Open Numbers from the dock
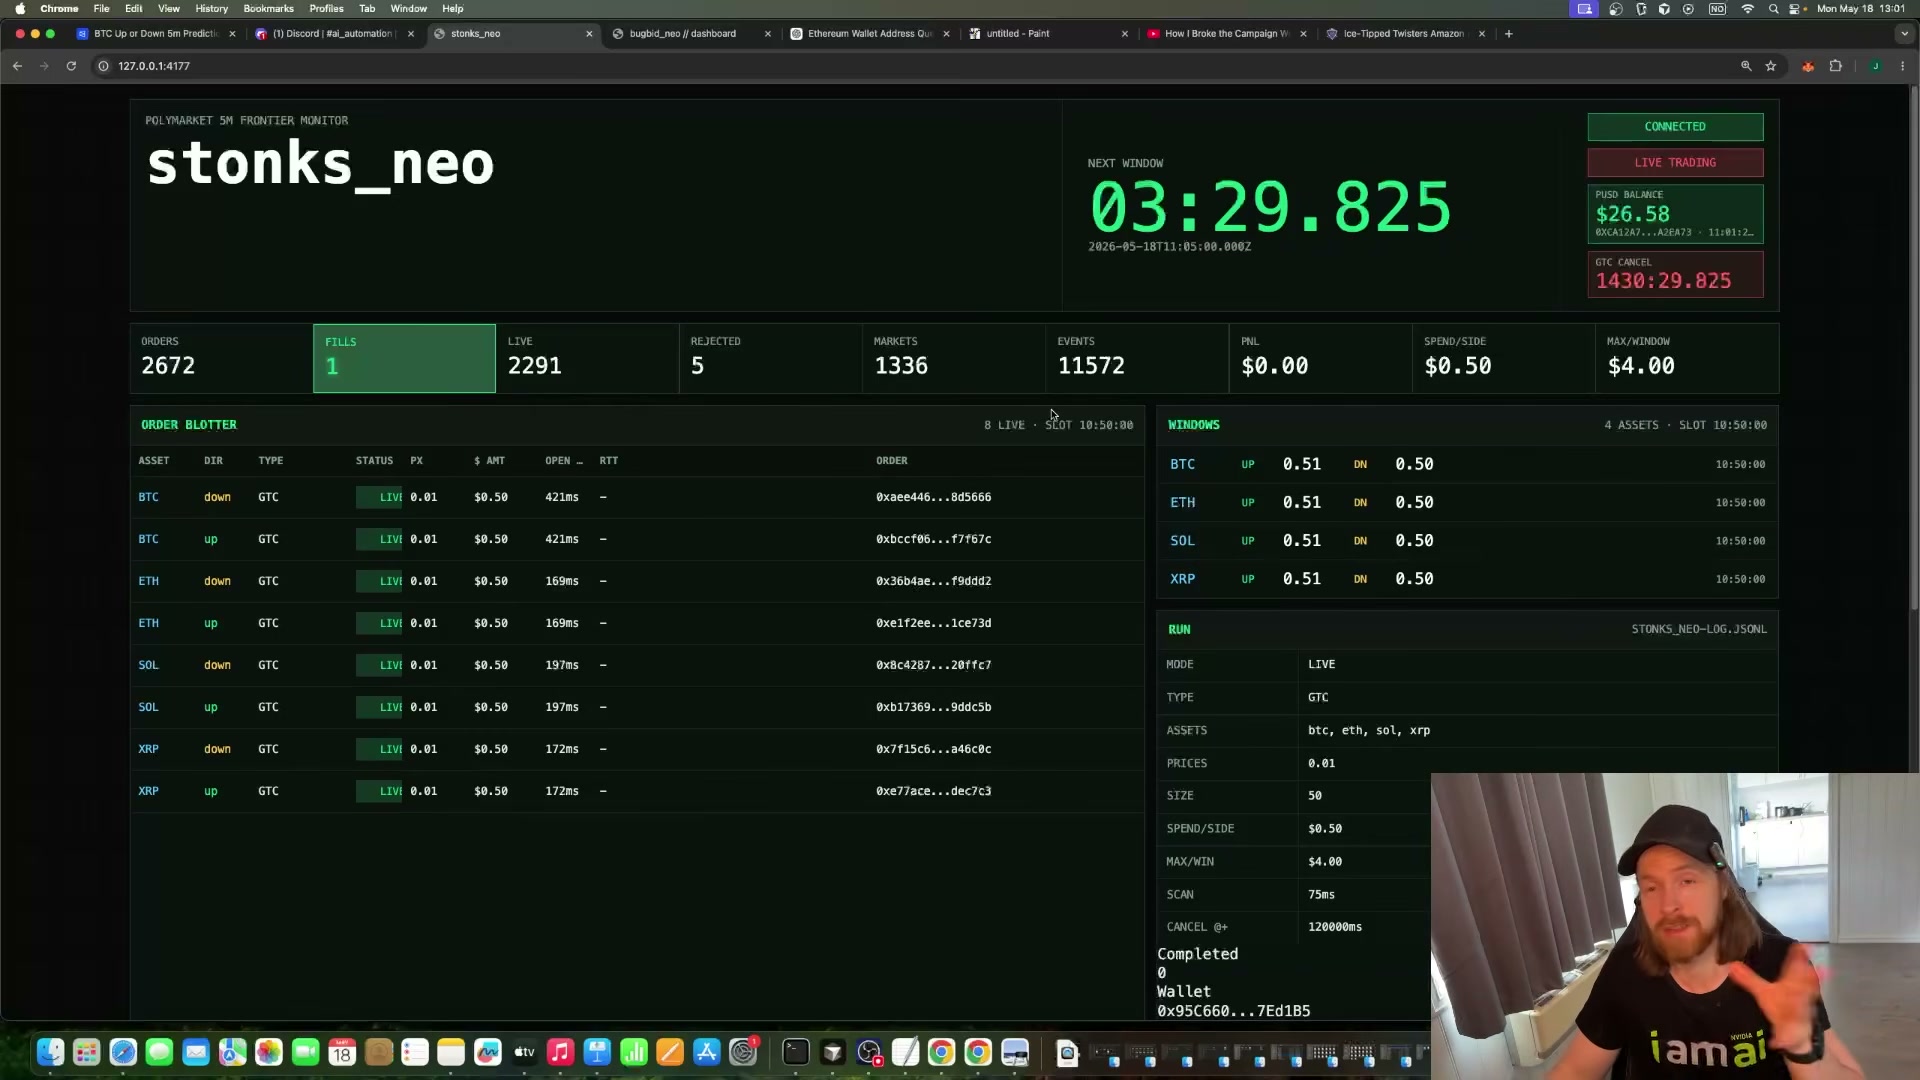Viewport: 1920px width, 1080px height. click(x=634, y=1052)
